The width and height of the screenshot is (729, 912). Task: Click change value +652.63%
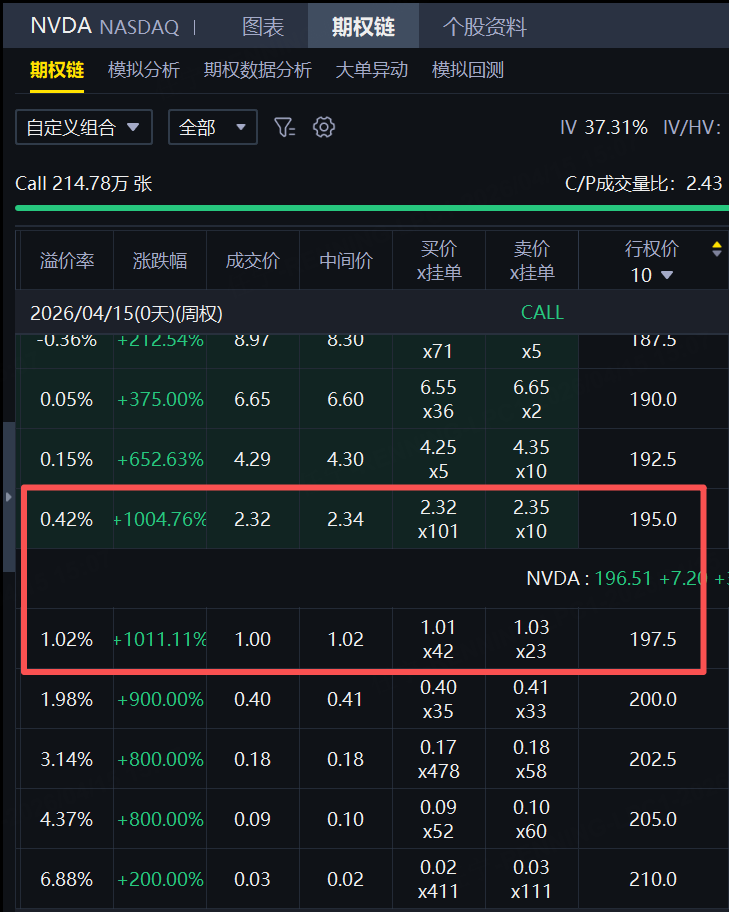161,459
